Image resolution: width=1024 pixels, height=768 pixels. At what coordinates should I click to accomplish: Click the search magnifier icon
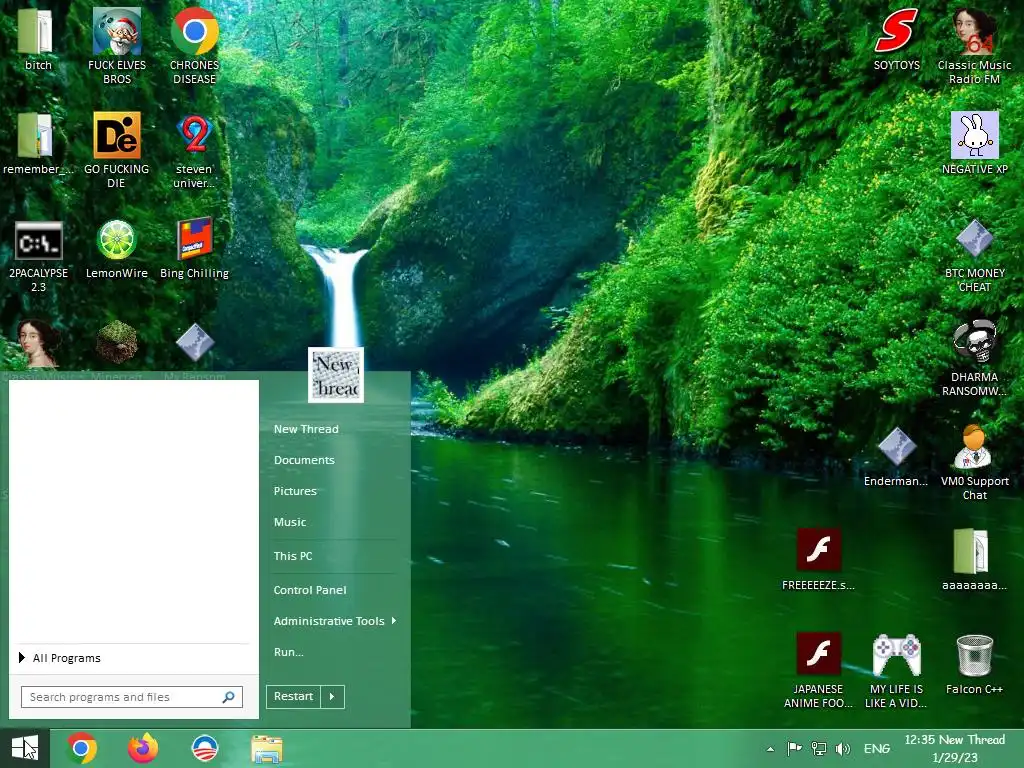click(229, 697)
